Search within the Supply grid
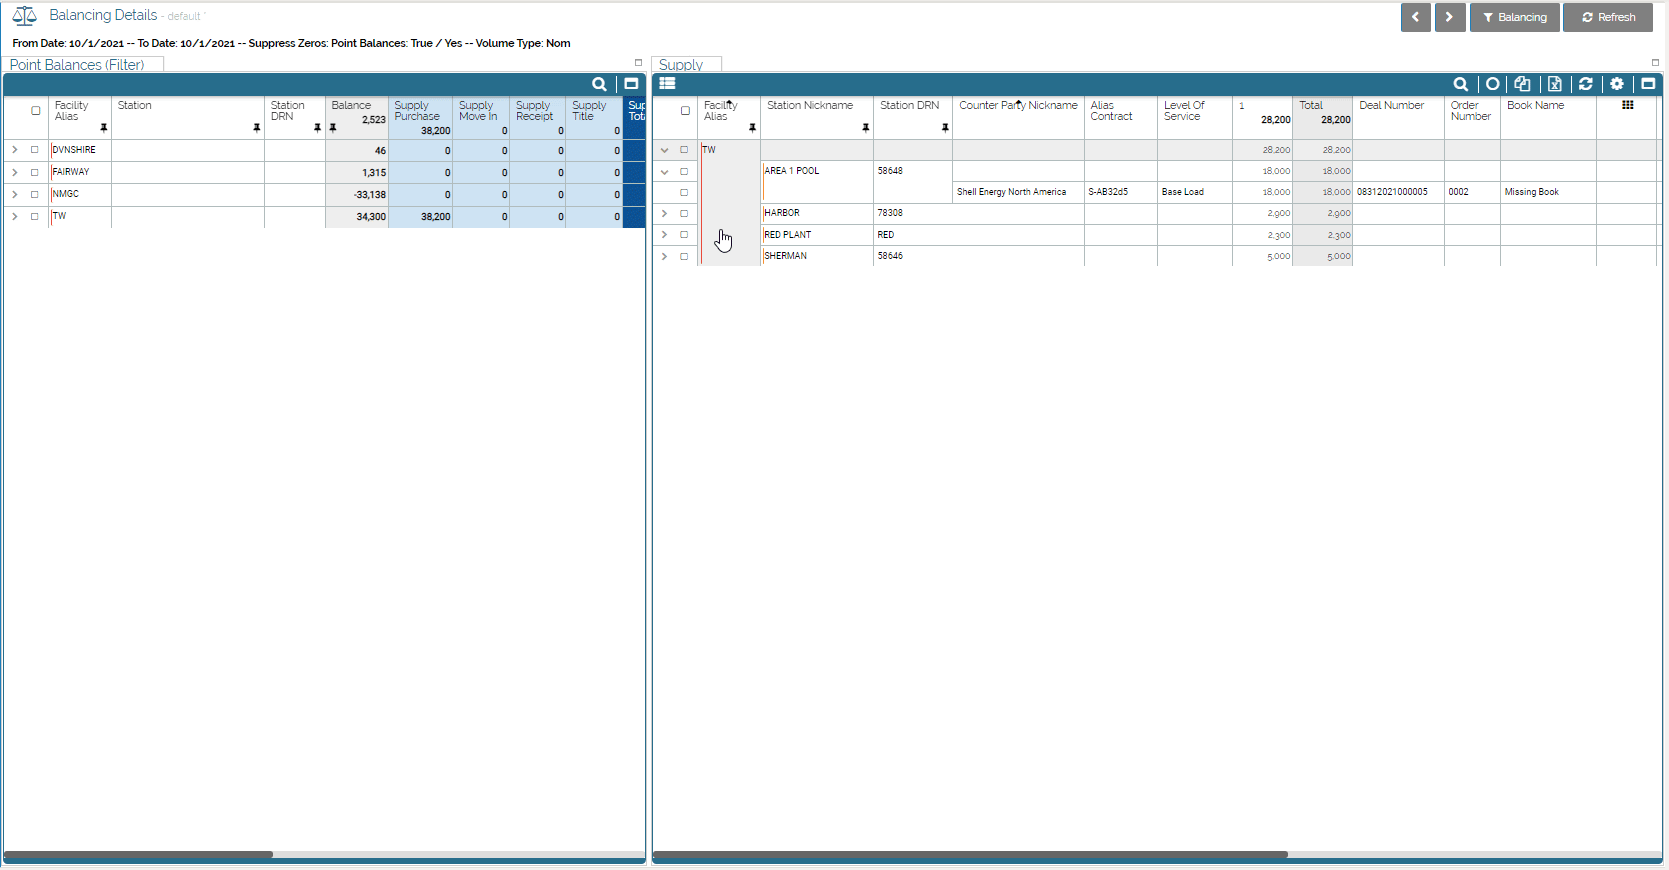This screenshot has height=870, width=1669. (1460, 84)
